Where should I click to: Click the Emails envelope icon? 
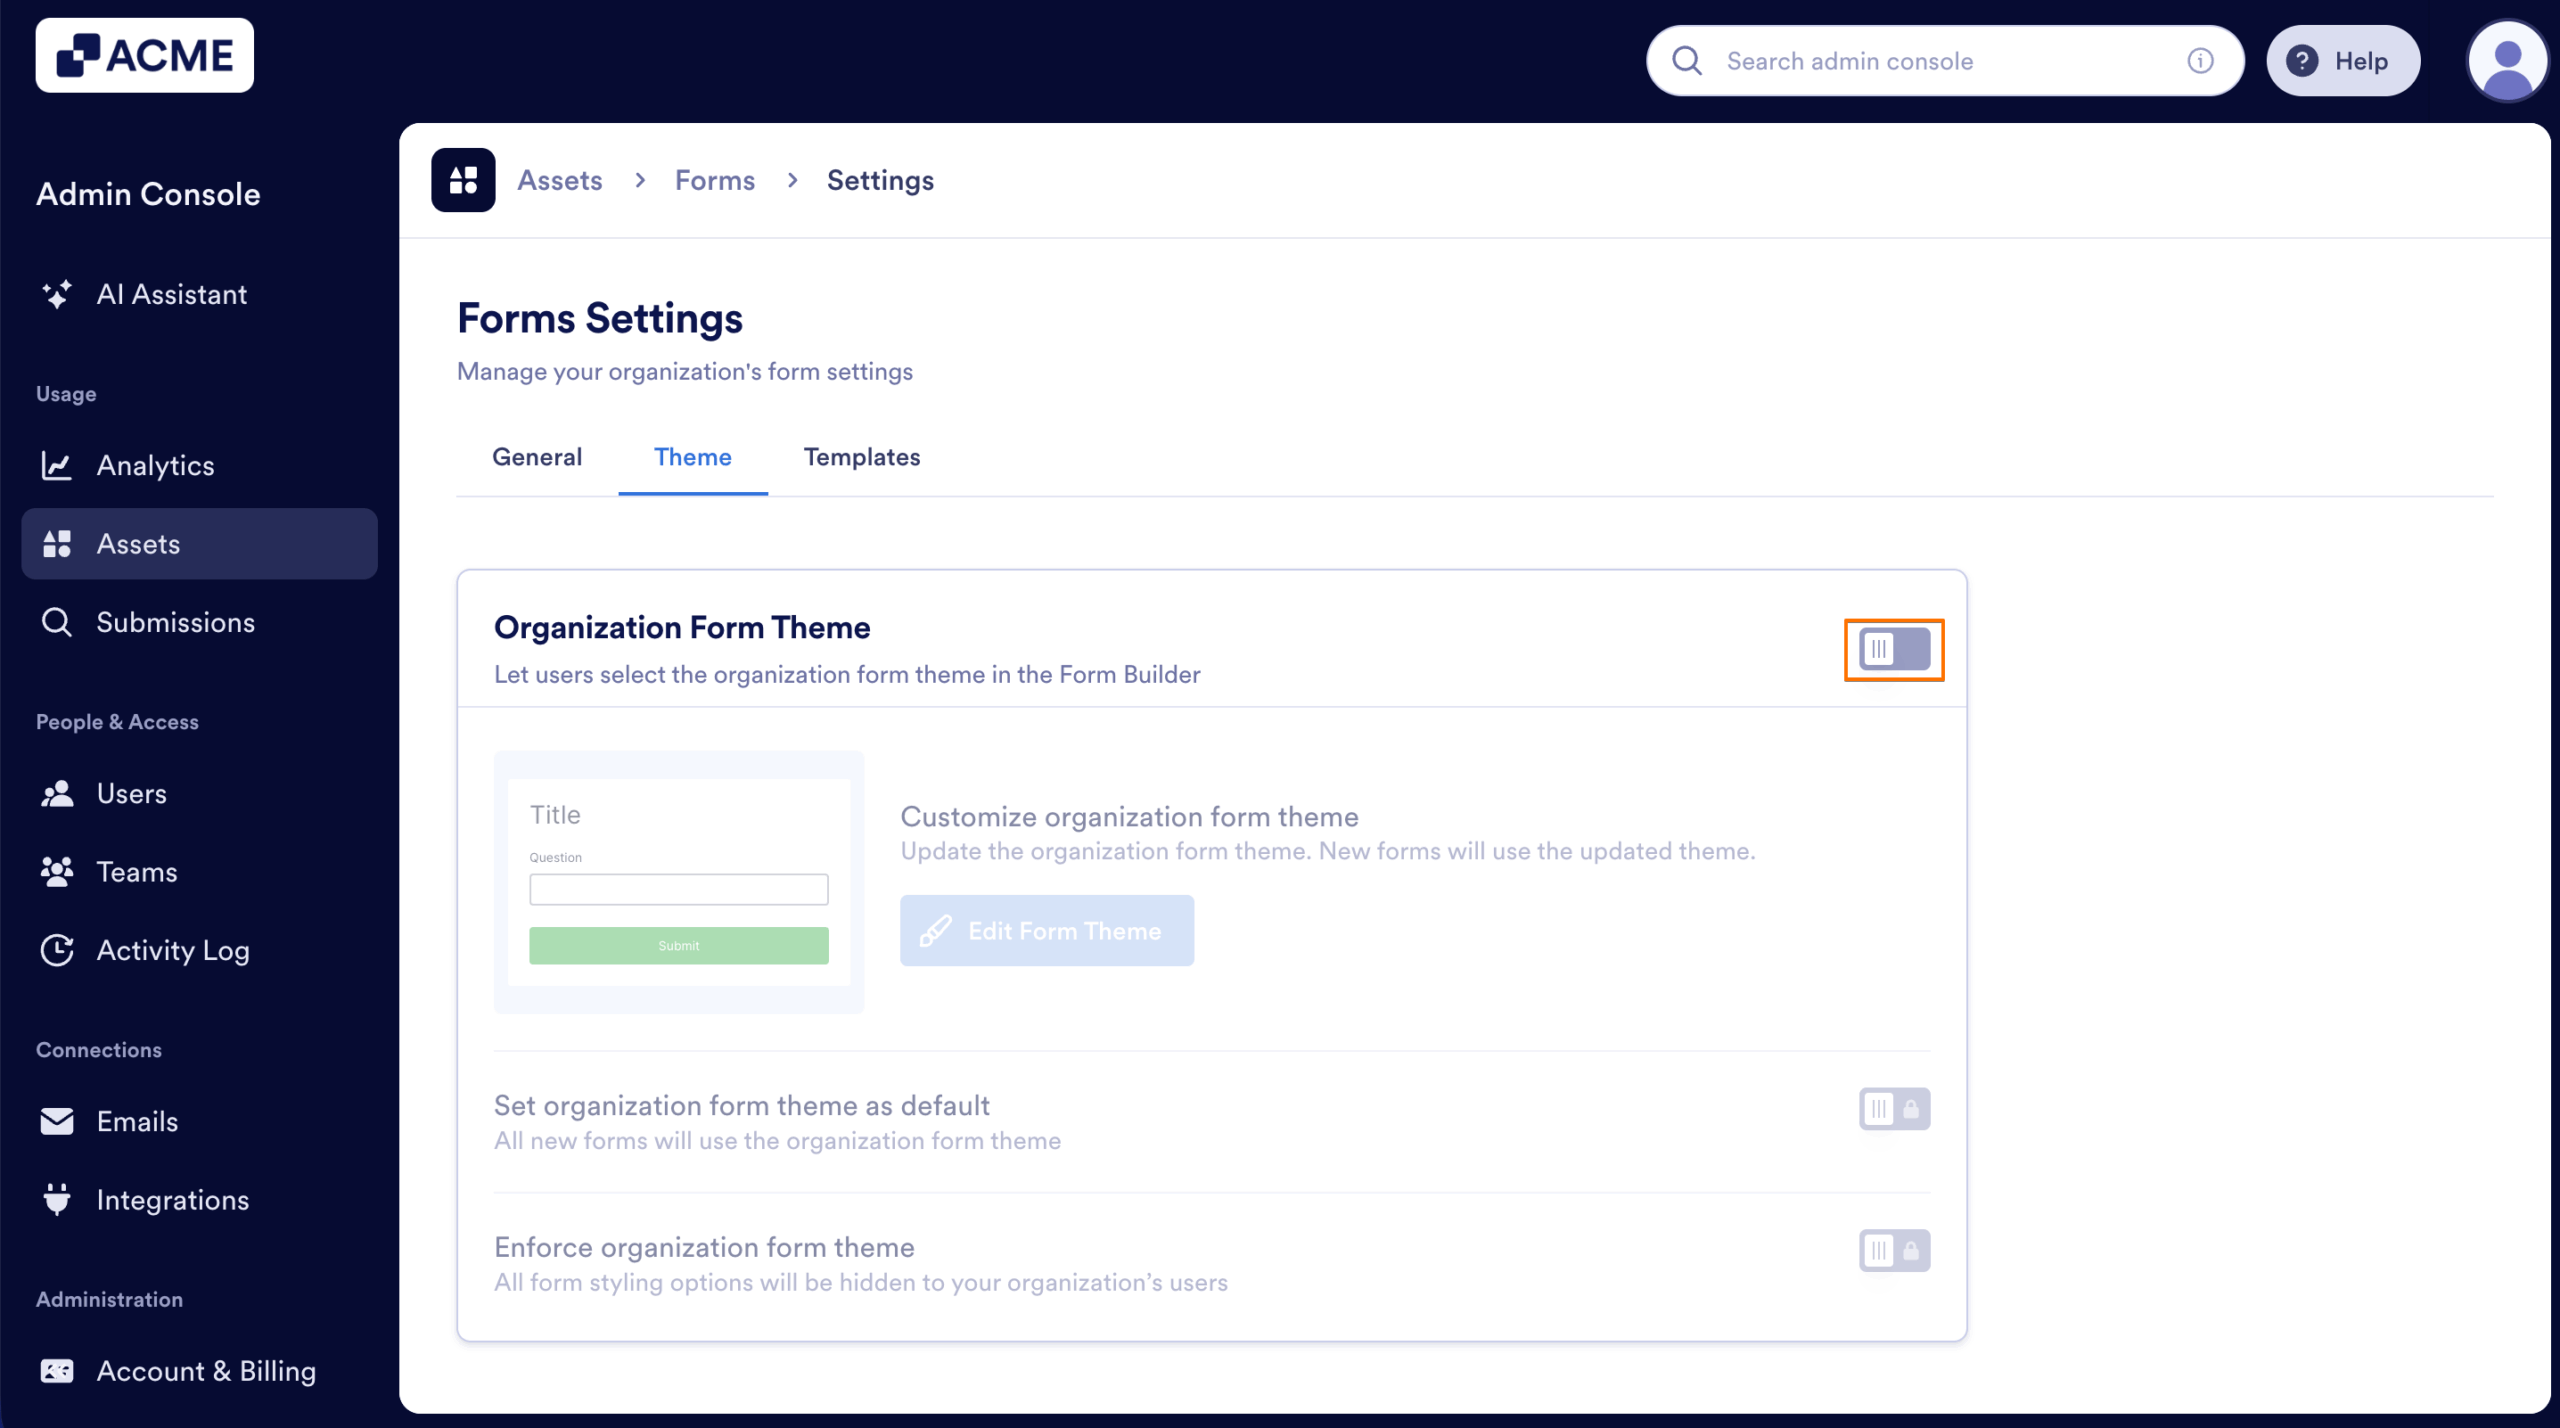tap(58, 1120)
